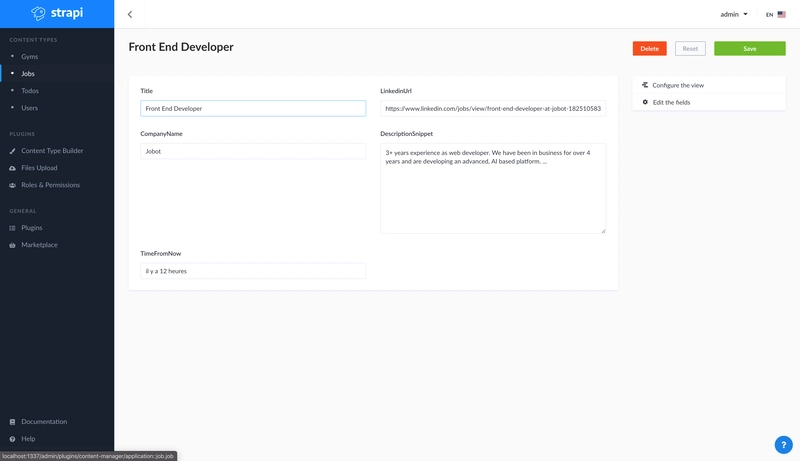The width and height of the screenshot is (800, 461).
Task: Click the Marketplace basket icon
Action: [12, 245]
